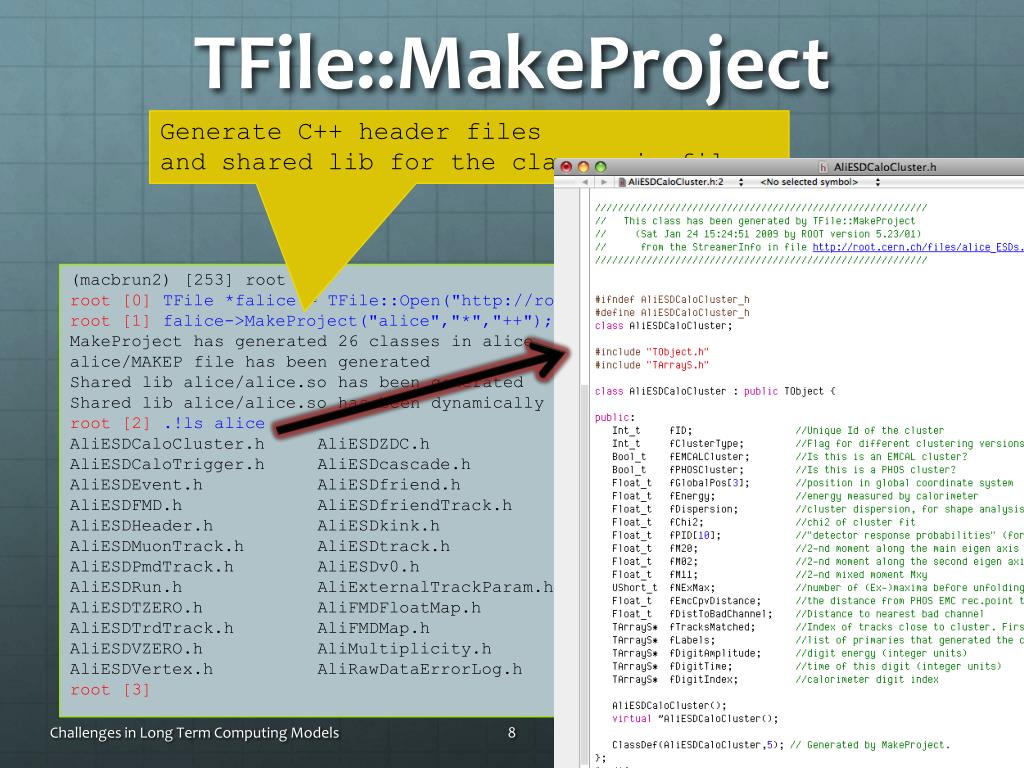1024x768 pixels.
Task: Click AliESDkink.h in the terminal listing
Action: [378, 526]
